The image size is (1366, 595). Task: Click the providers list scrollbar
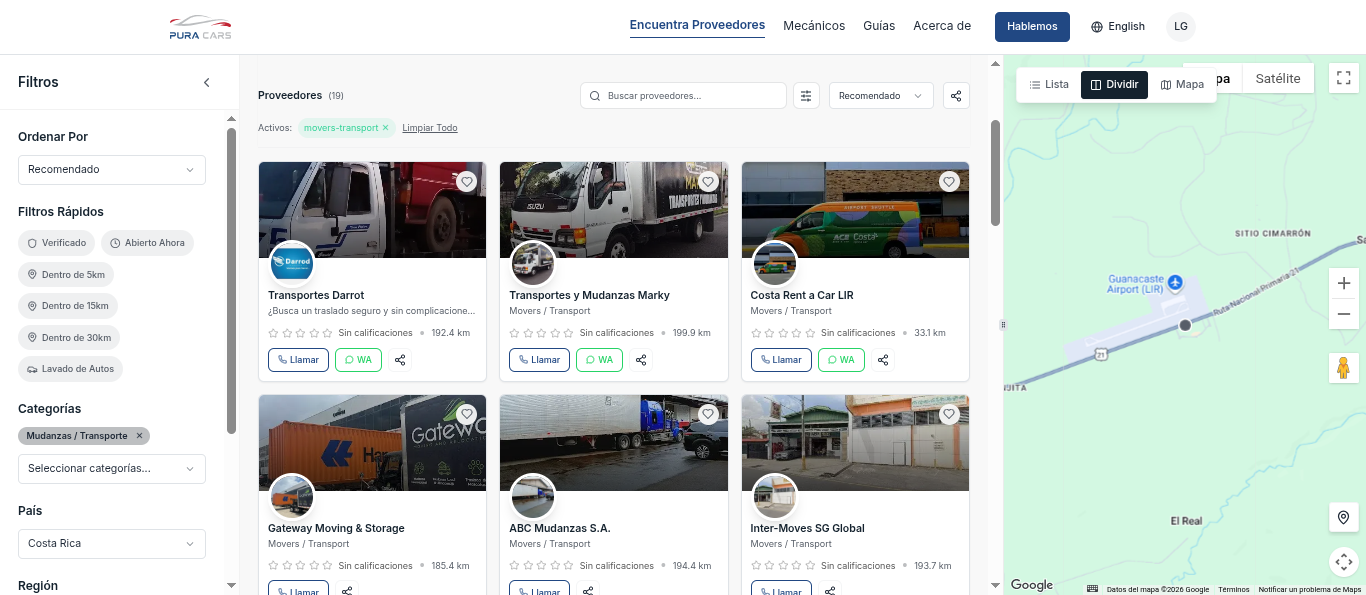[995, 172]
